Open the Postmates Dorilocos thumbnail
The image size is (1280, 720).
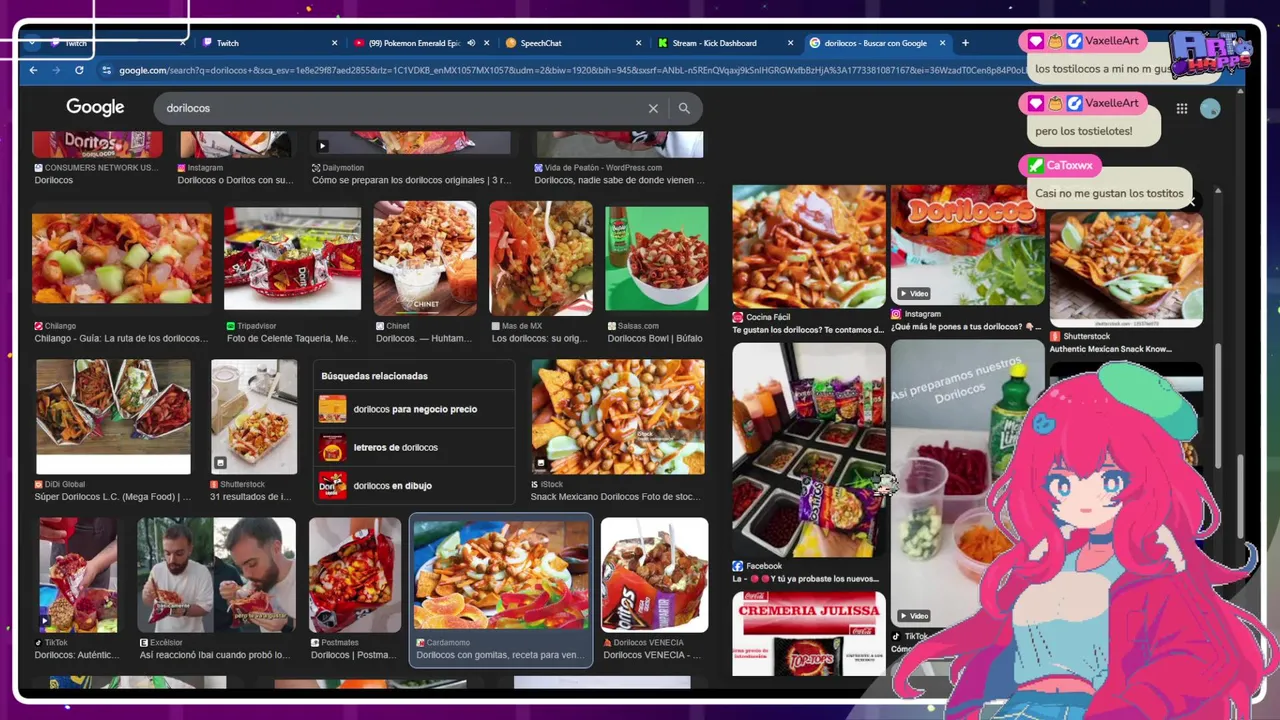tap(355, 575)
